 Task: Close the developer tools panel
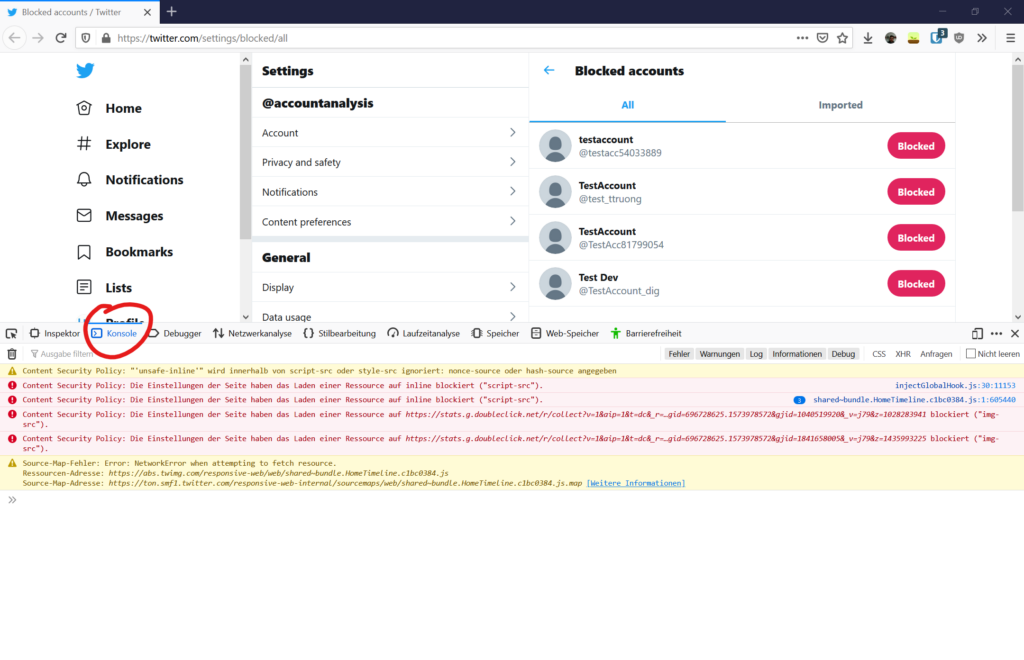[1015, 334]
